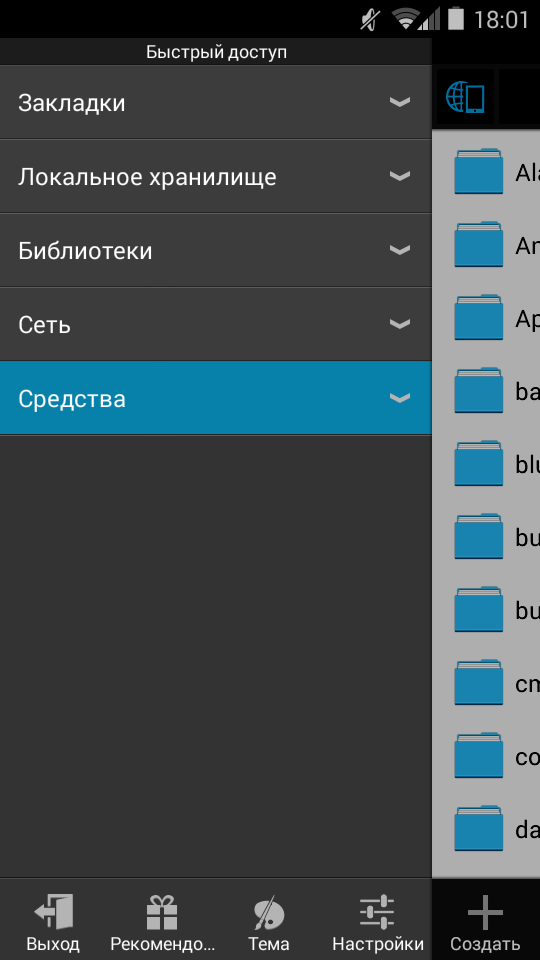Viewport: 540px width, 960px height.
Task: Open the folder icon labeled da
Action: [479, 828]
